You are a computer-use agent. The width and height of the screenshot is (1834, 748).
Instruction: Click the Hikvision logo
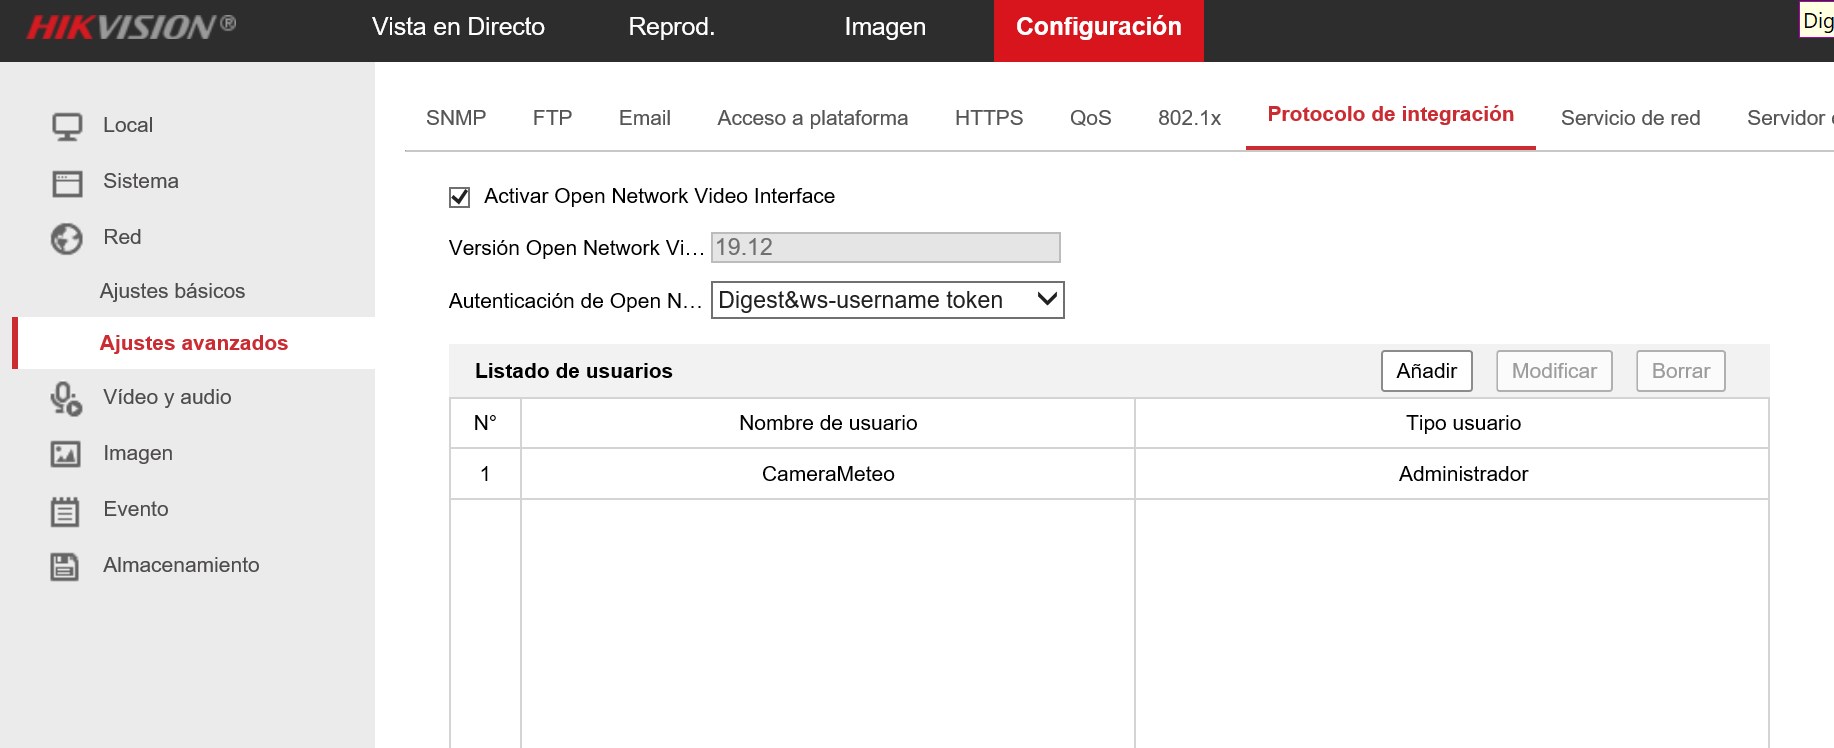(x=131, y=27)
